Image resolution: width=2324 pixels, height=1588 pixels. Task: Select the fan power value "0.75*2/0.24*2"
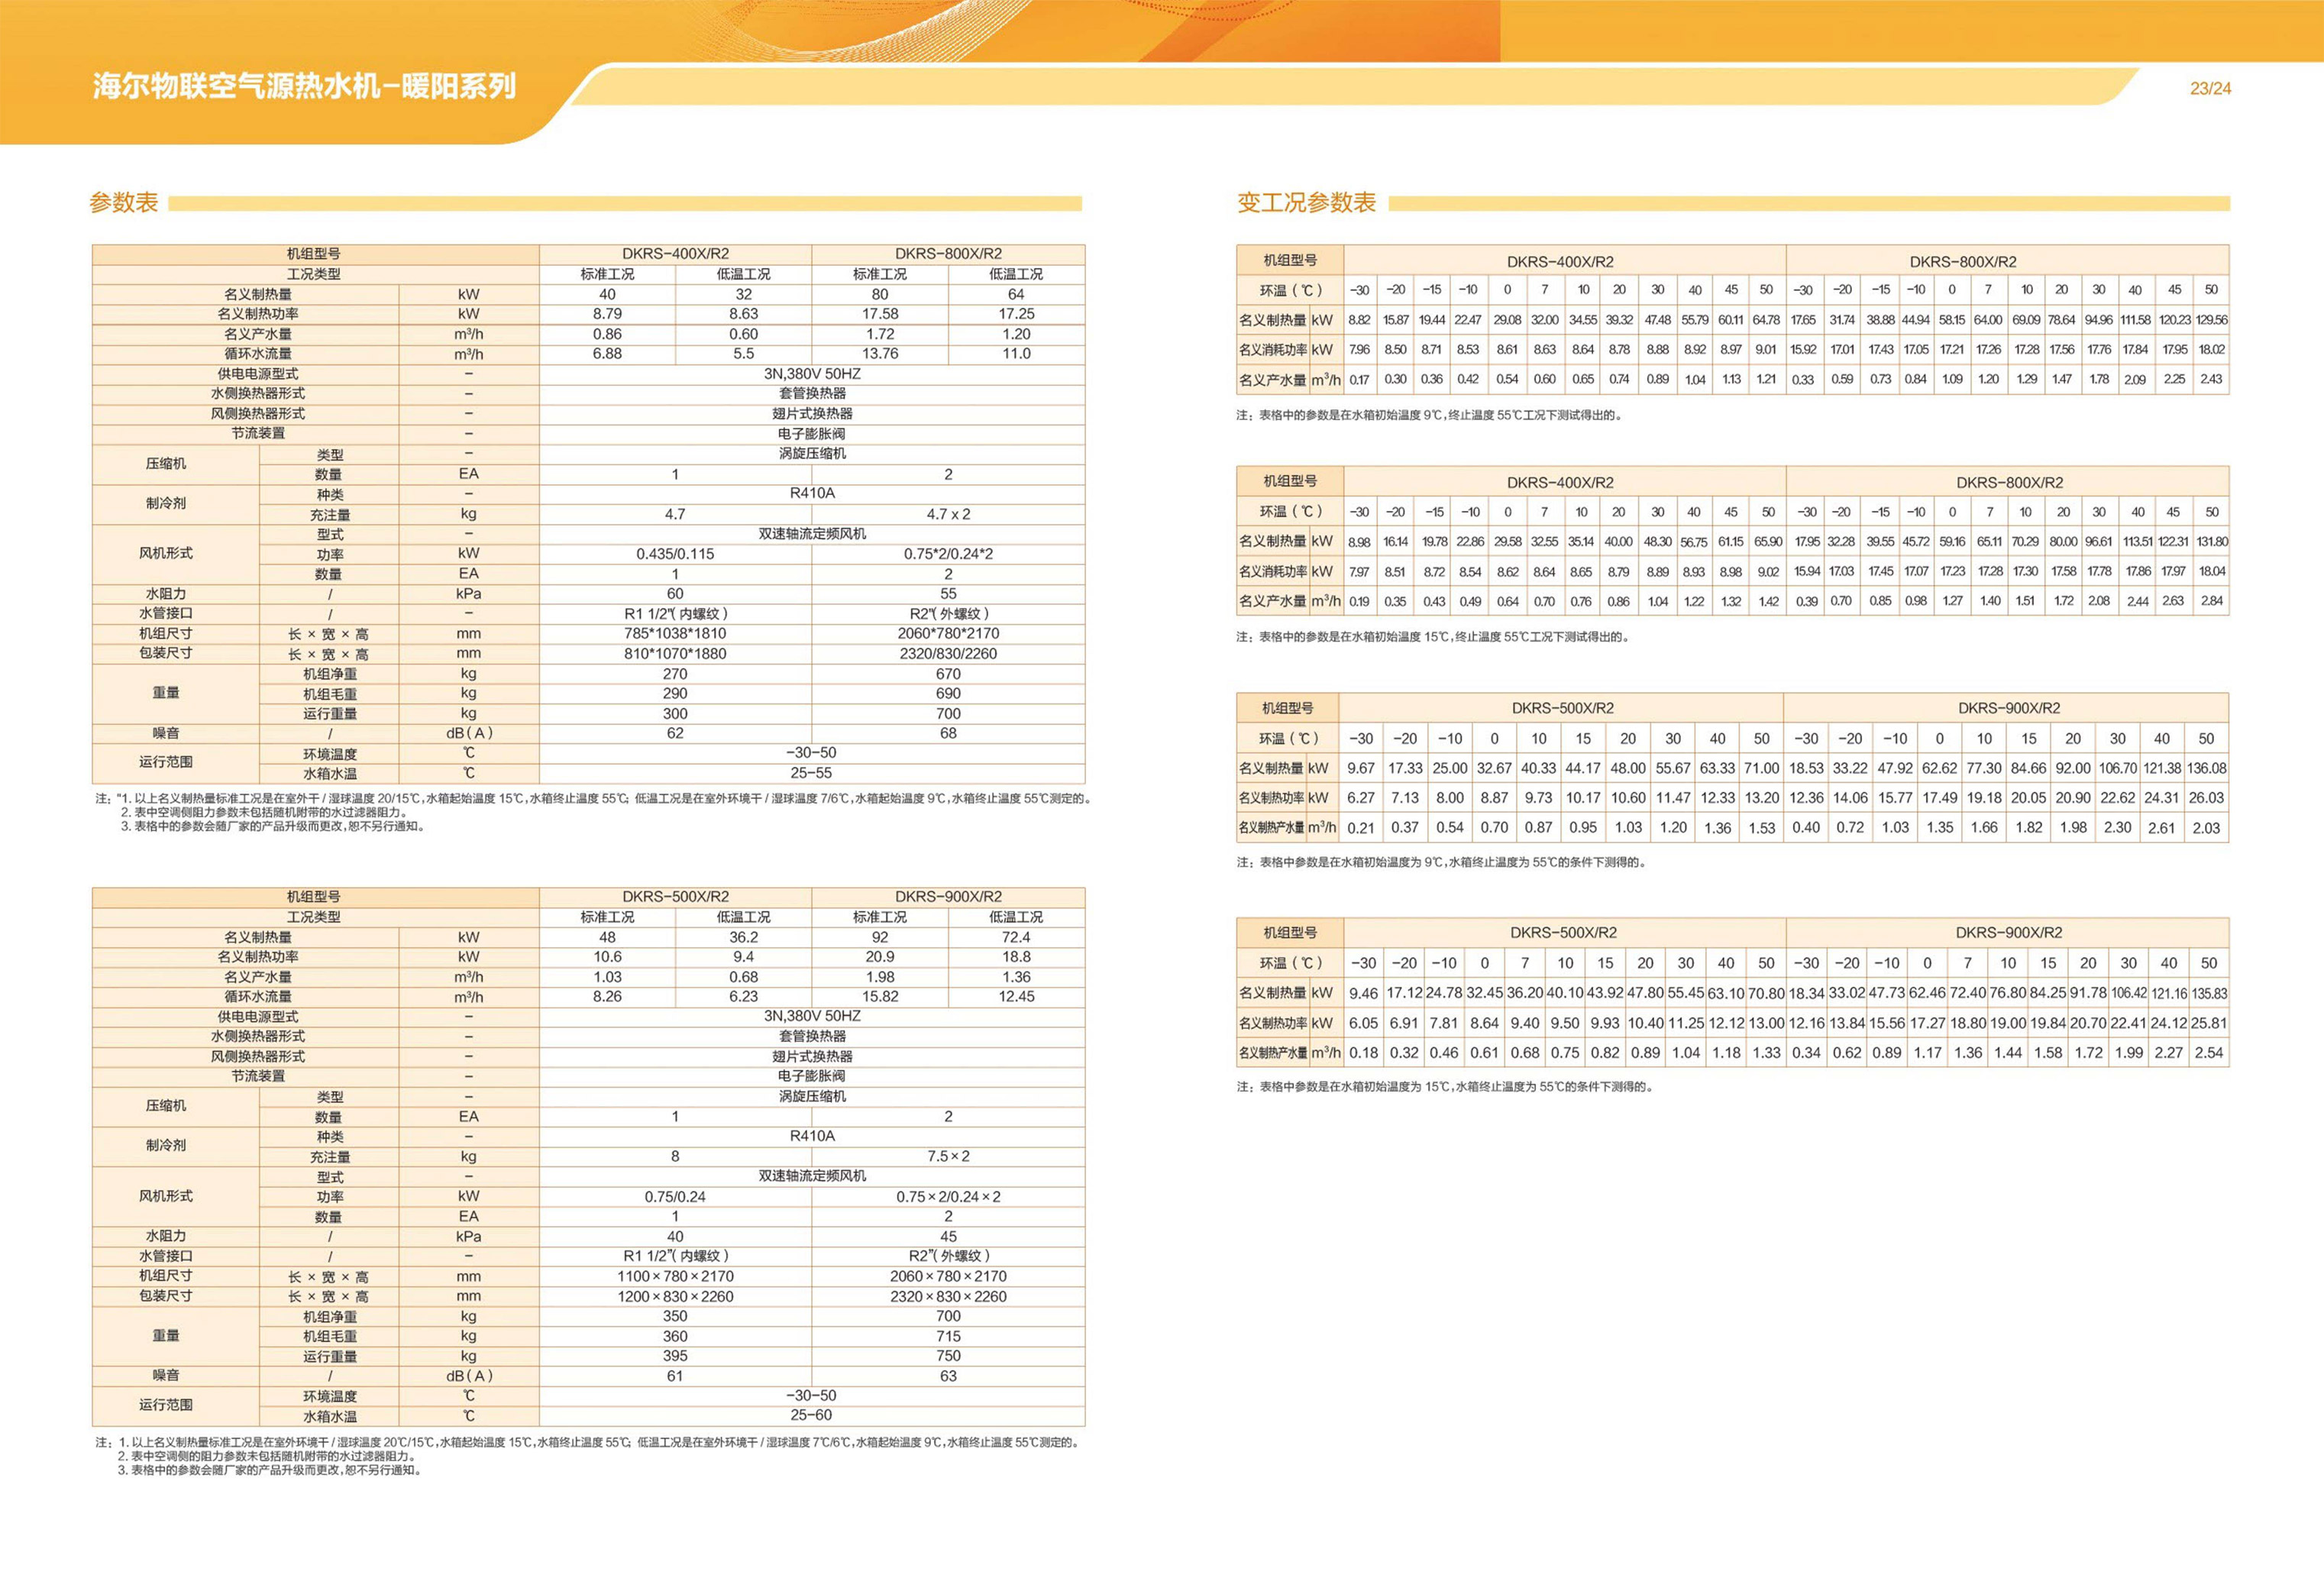pos(948,553)
